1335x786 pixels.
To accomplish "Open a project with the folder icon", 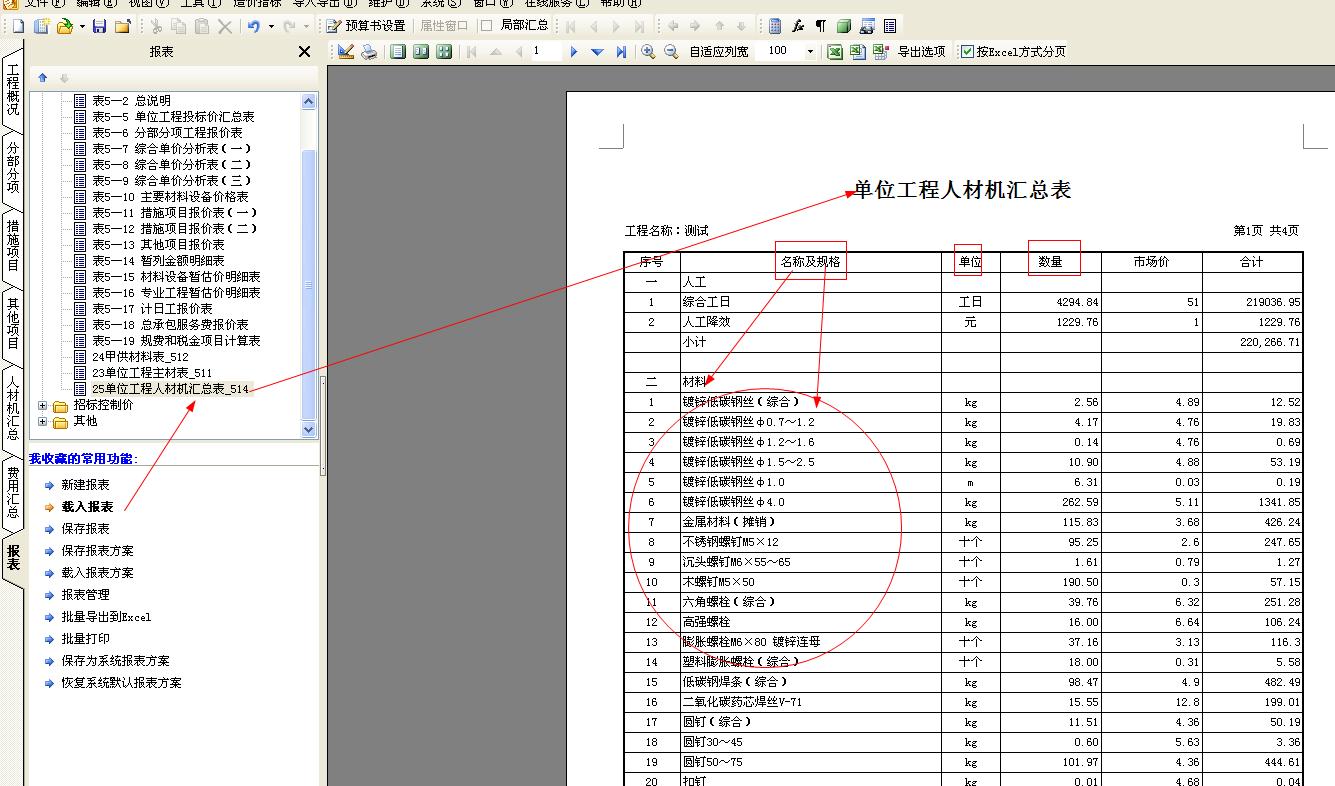I will point(65,26).
